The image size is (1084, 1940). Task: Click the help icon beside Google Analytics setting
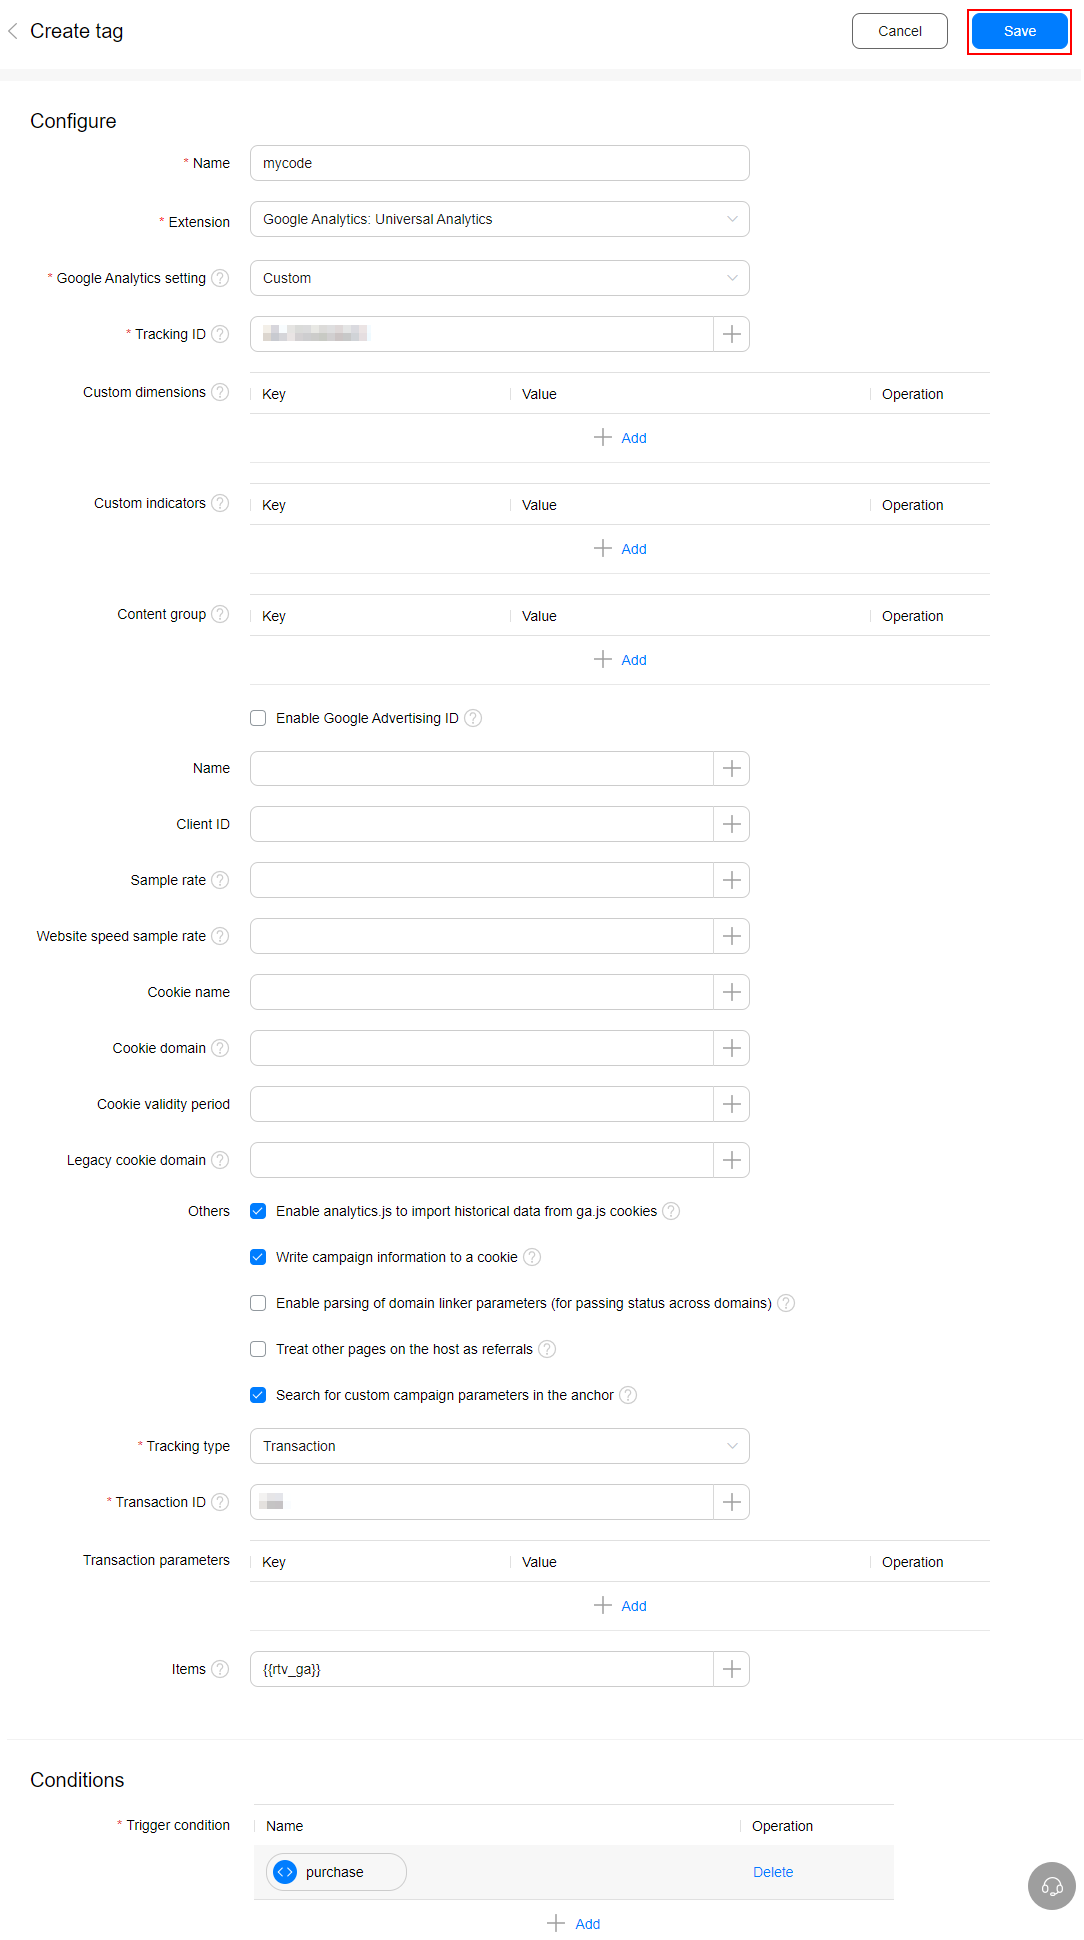[220, 278]
